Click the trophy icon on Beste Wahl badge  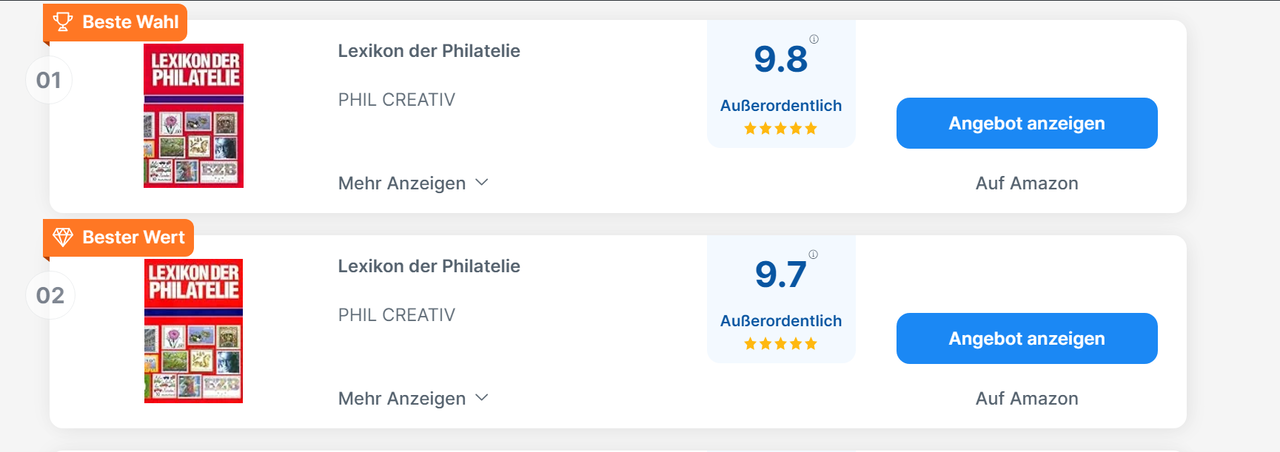(x=62, y=21)
